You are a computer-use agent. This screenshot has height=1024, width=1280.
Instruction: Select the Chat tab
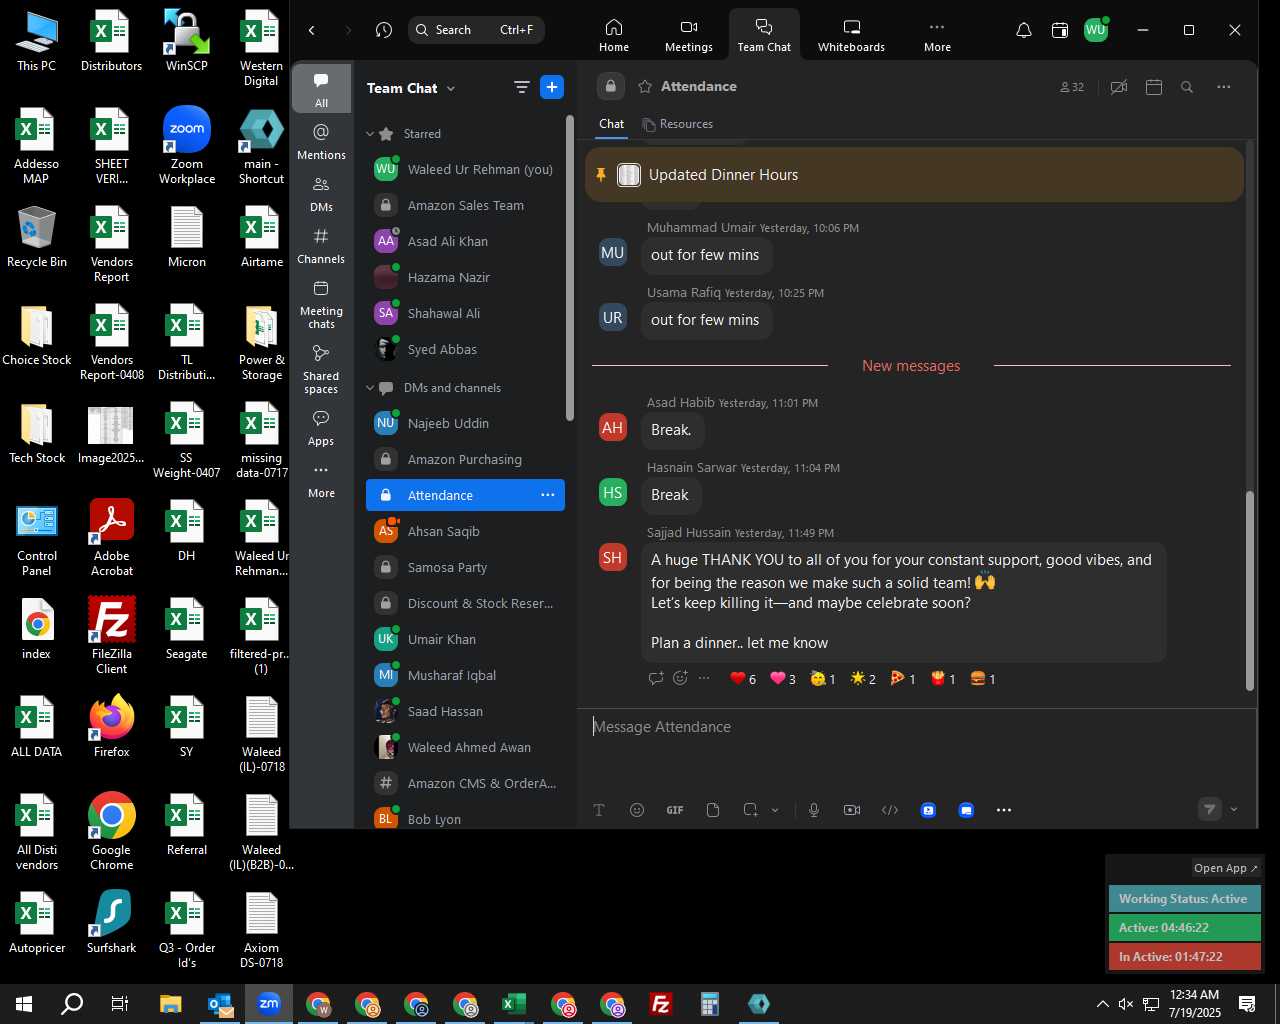[612, 124]
